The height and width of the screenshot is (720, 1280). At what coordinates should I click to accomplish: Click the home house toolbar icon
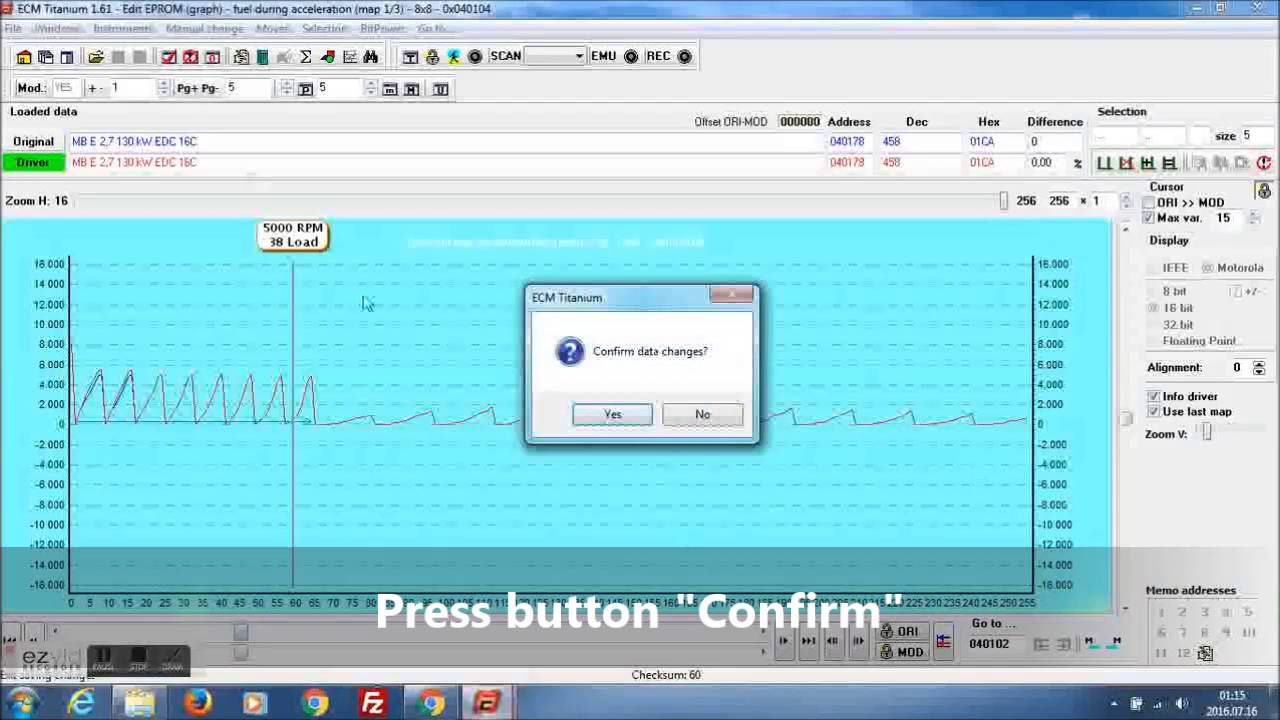coord(24,57)
